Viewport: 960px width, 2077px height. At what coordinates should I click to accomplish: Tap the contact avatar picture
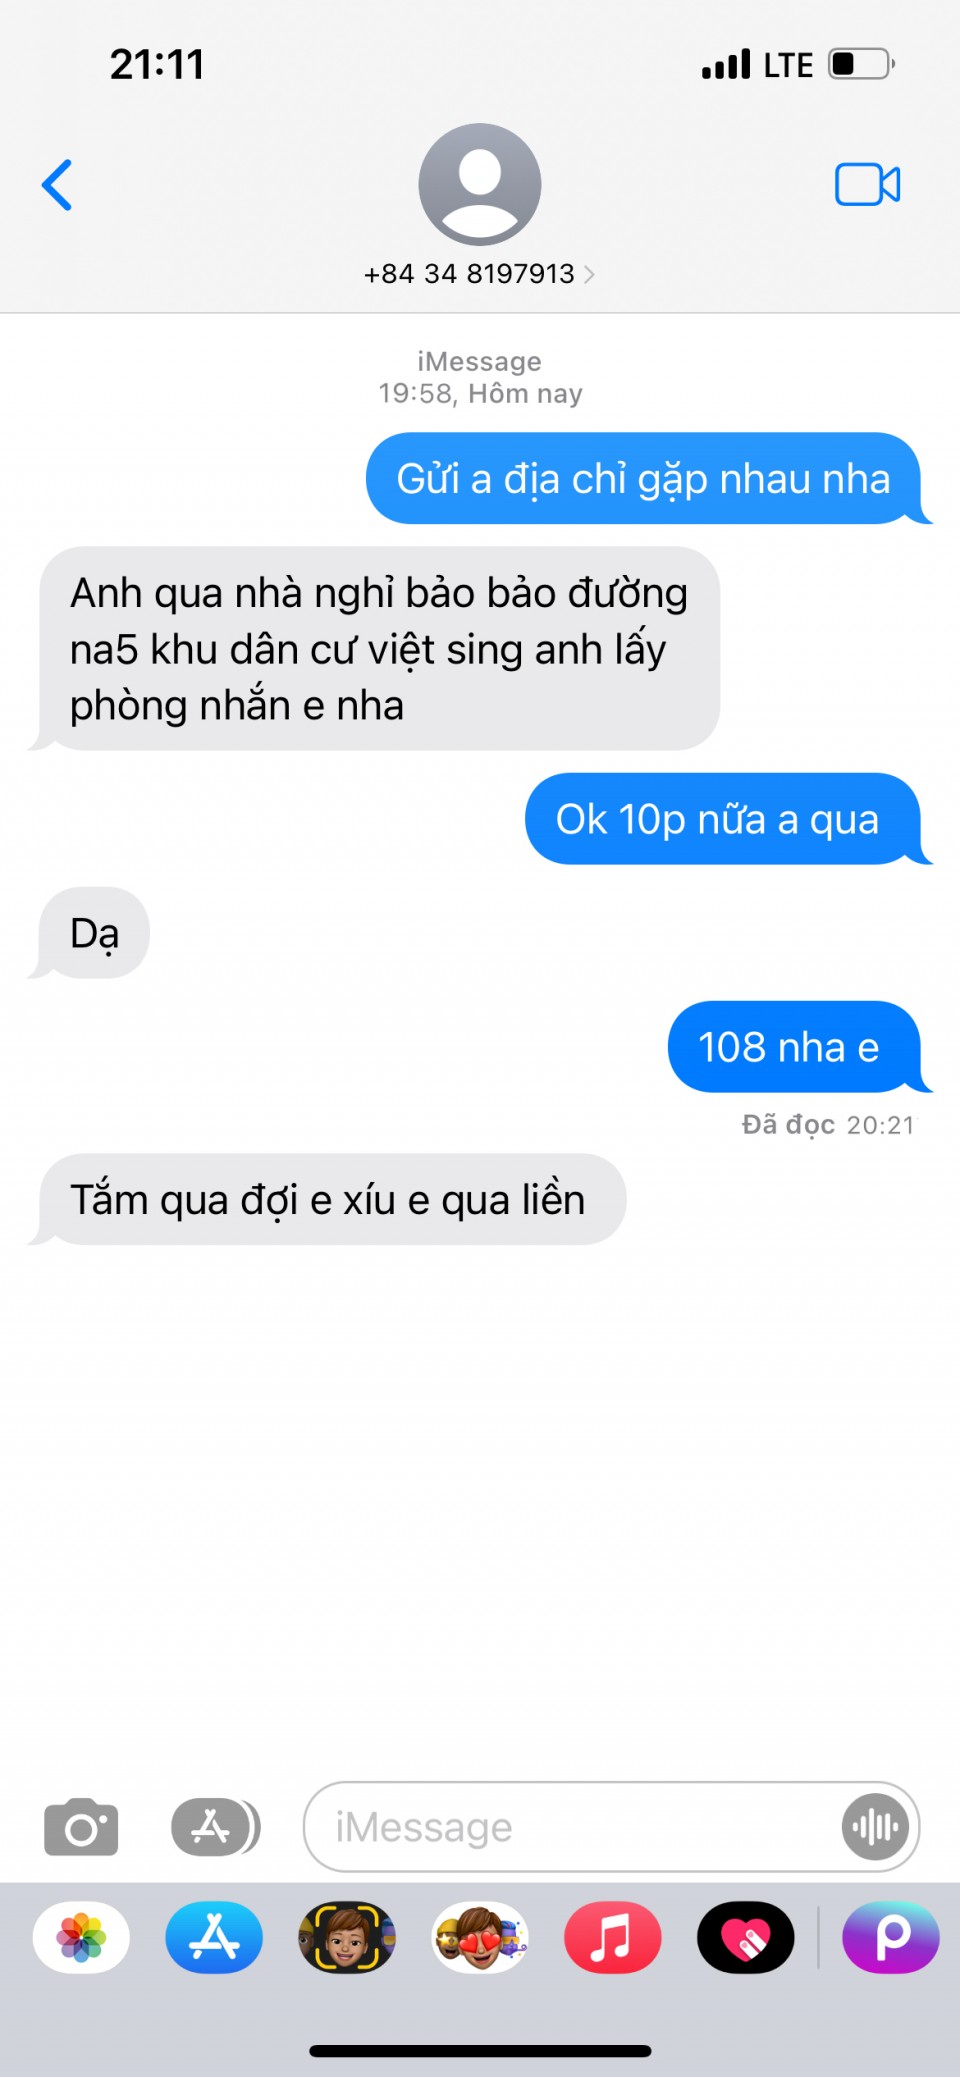[x=480, y=184]
